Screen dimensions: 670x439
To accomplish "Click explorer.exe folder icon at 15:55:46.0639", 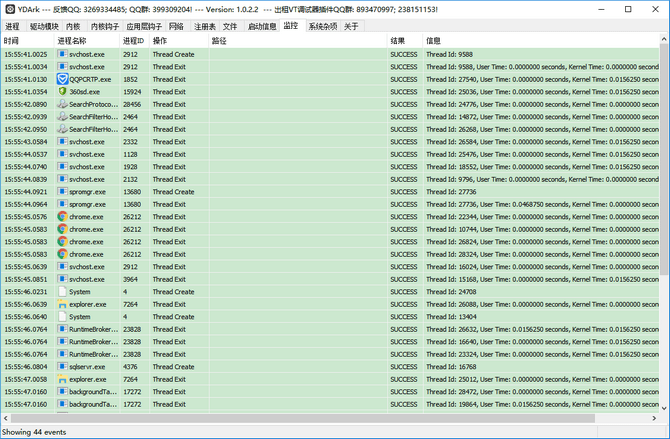I will (x=62, y=304).
